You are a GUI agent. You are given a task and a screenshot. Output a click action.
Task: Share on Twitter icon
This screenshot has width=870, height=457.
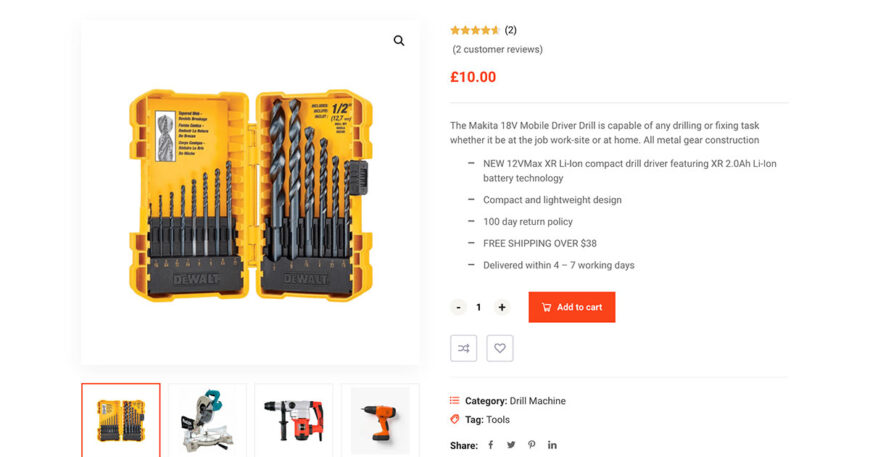[x=511, y=445]
